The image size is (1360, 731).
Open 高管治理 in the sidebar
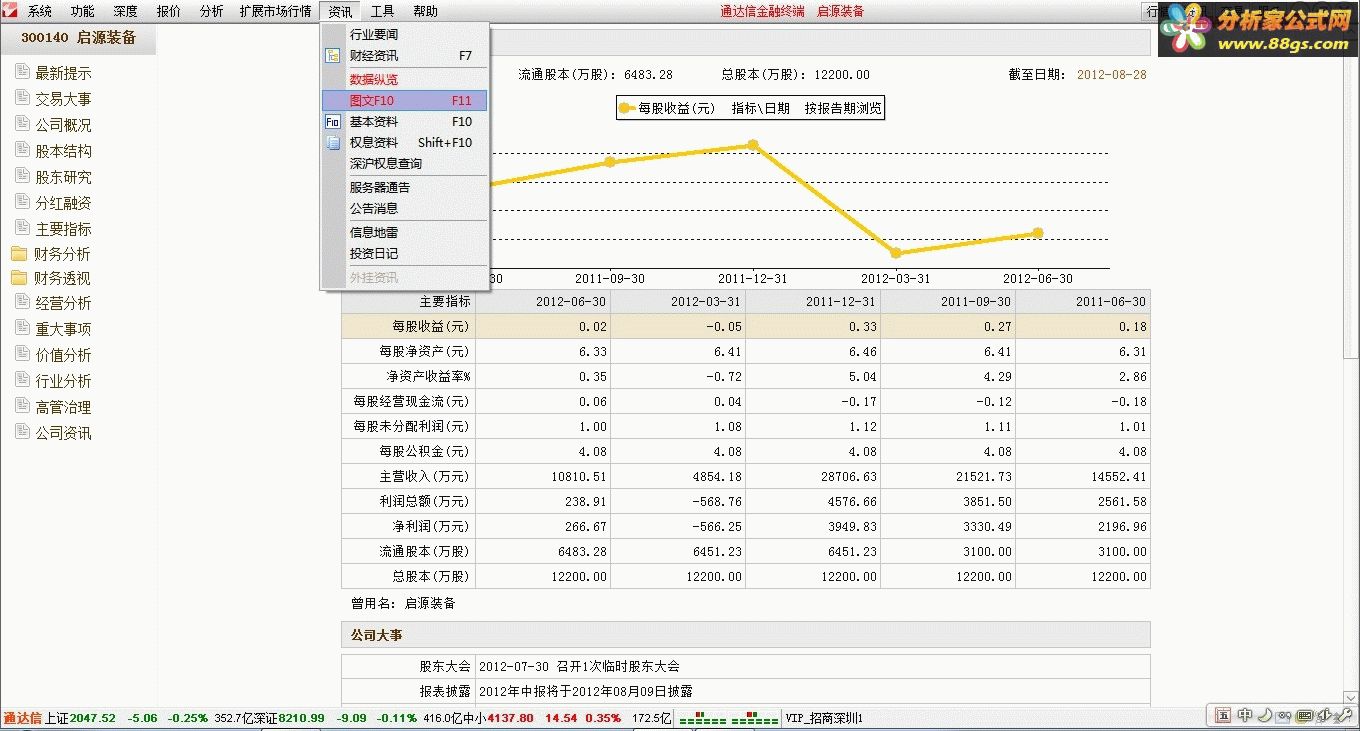coord(63,407)
